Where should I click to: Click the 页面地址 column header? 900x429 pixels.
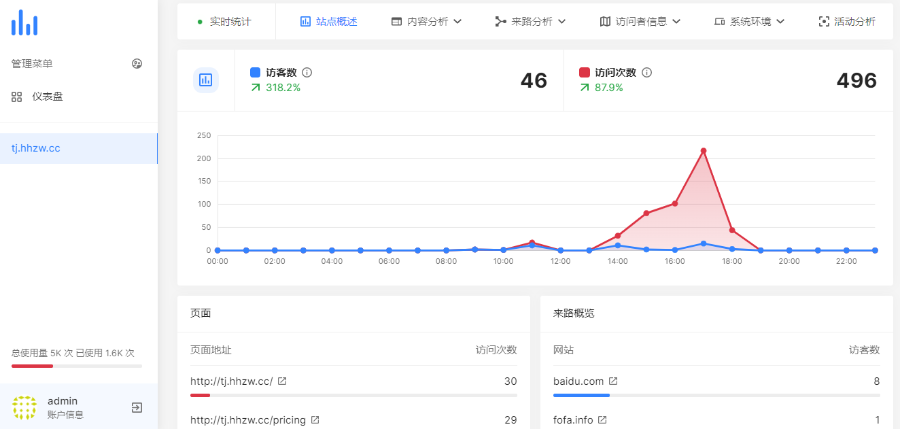tap(211, 350)
